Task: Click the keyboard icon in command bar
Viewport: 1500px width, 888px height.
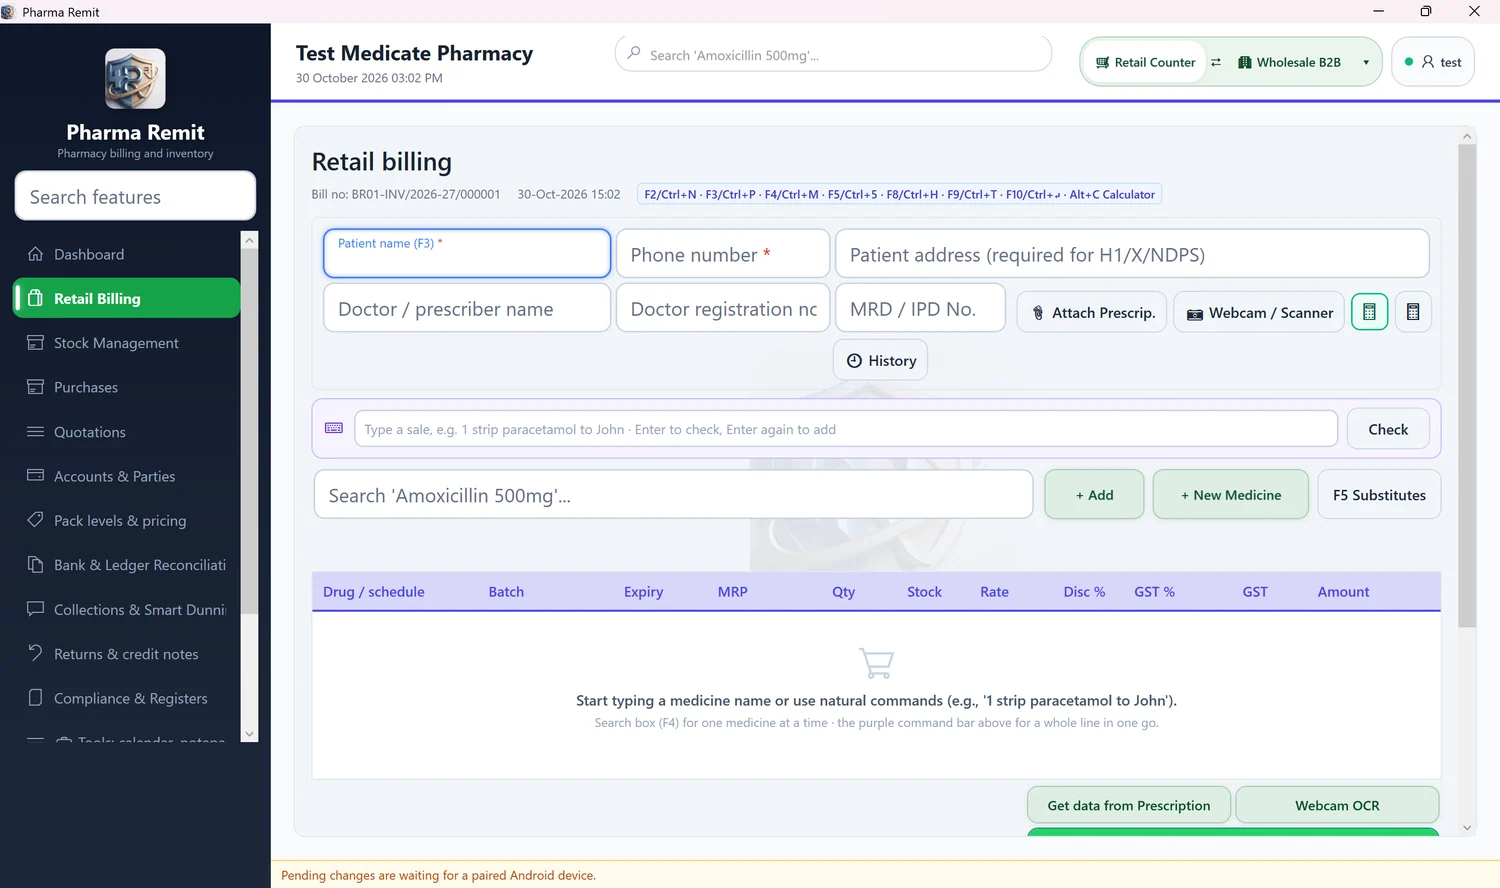Action: click(x=334, y=428)
